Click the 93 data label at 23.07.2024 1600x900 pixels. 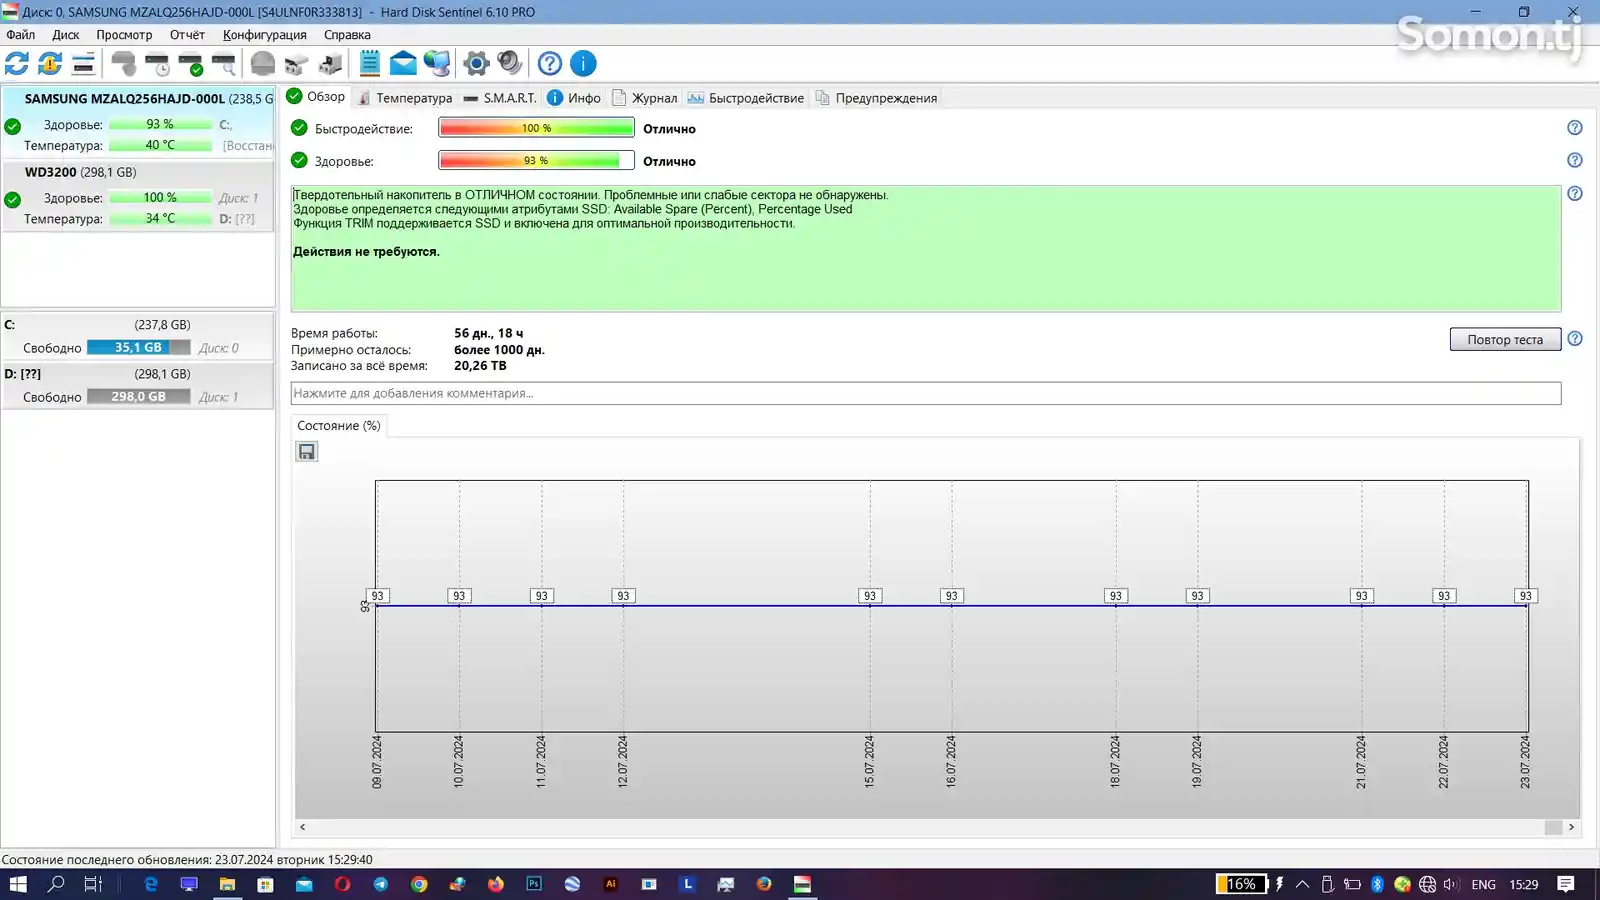point(1526,595)
